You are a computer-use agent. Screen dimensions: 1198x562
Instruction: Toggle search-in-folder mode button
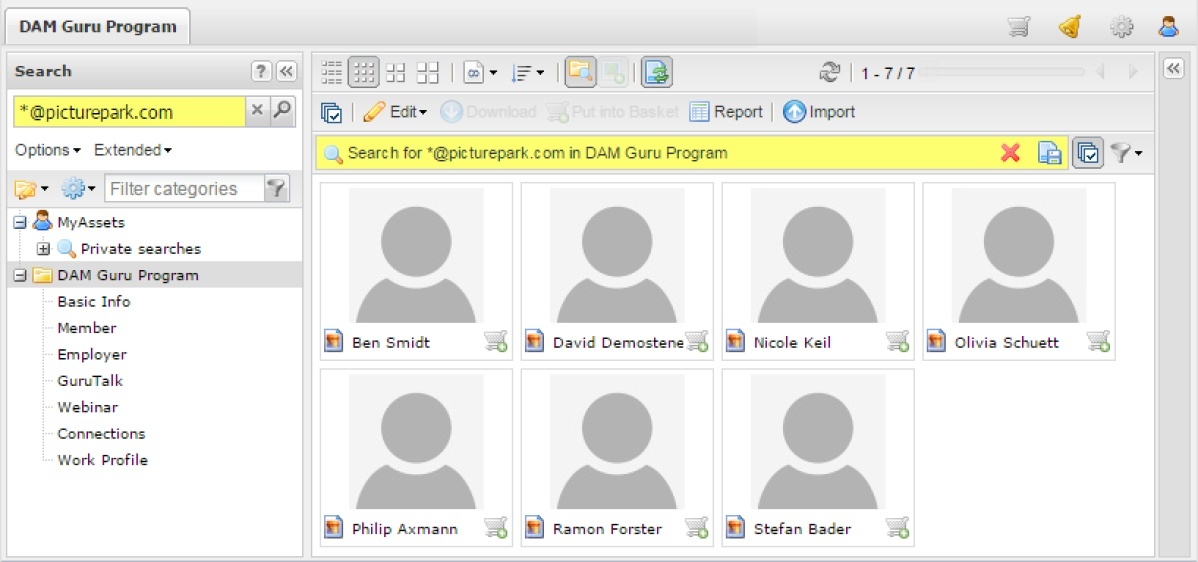(x=581, y=73)
